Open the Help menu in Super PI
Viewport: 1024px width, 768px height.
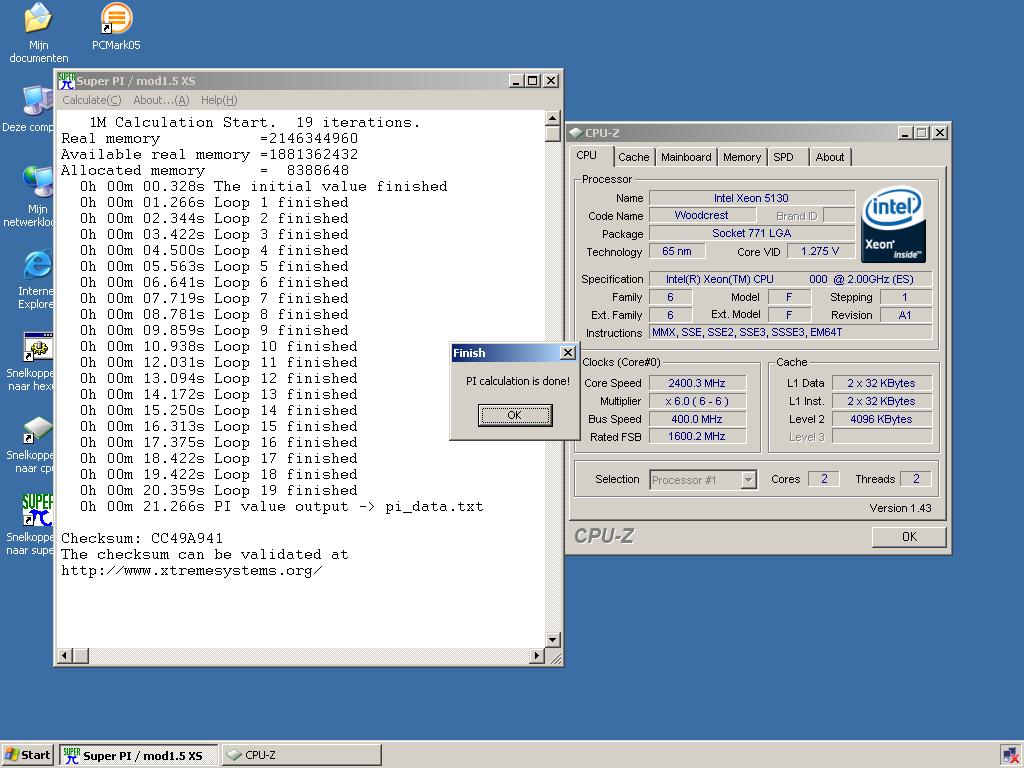coord(219,100)
